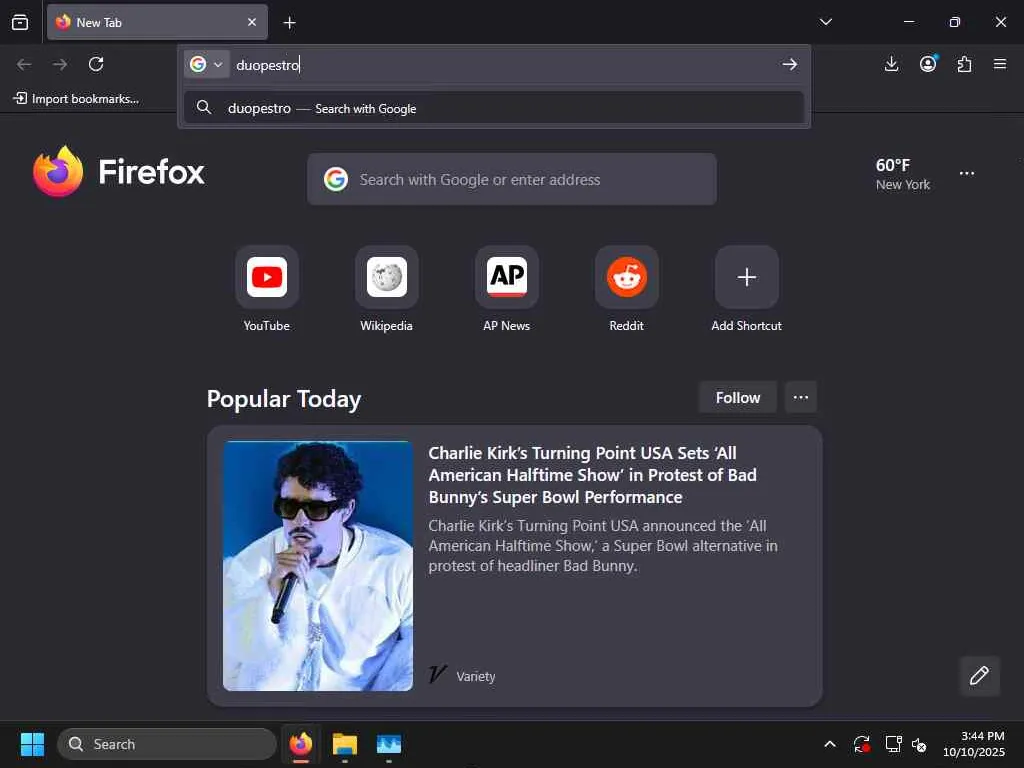The width and height of the screenshot is (1024, 768).
Task: Click the Go arrow in address bar
Action: click(x=790, y=64)
